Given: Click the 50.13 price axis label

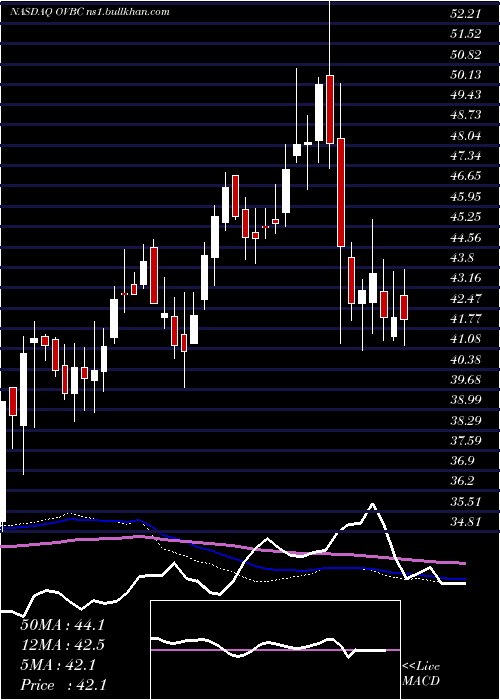Looking at the screenshot, I should 465,75.
